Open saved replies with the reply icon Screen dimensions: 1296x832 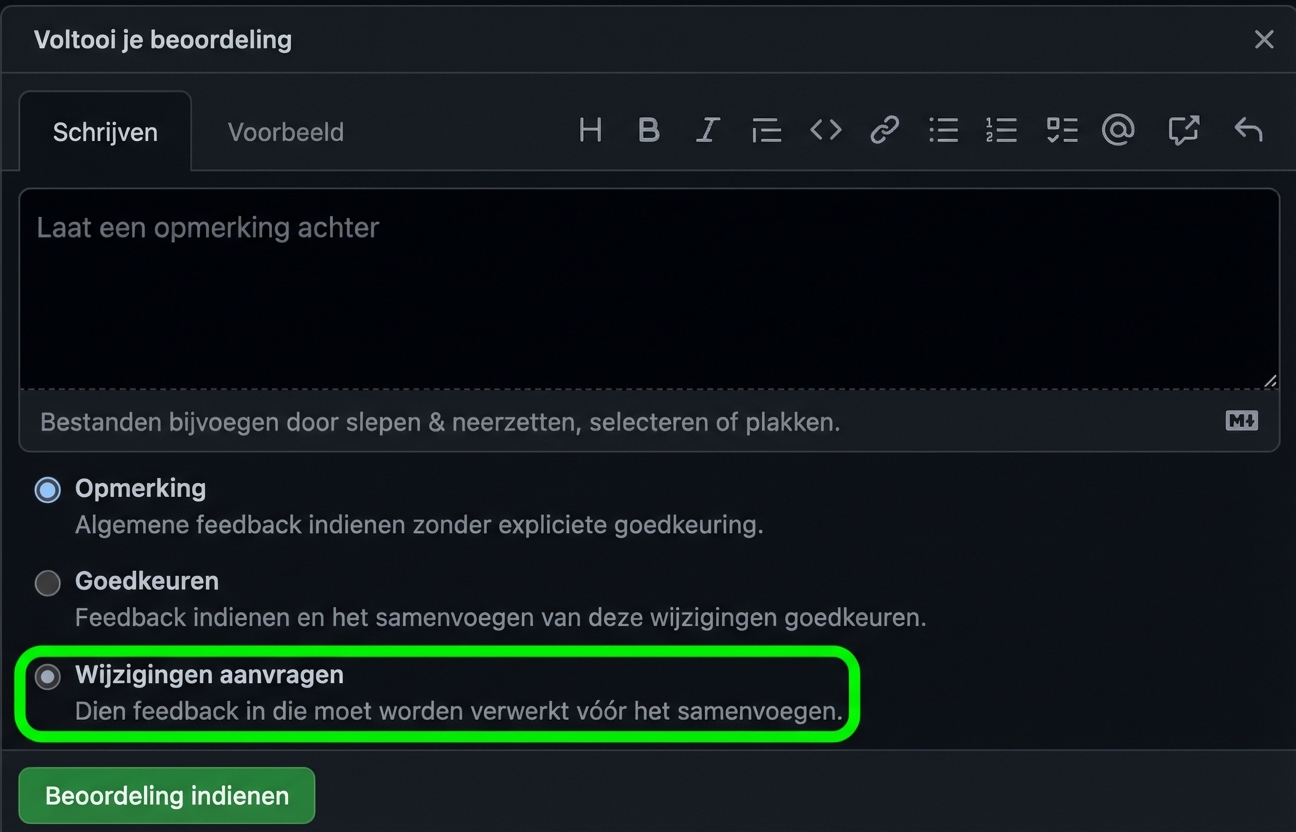point(1247,130)
